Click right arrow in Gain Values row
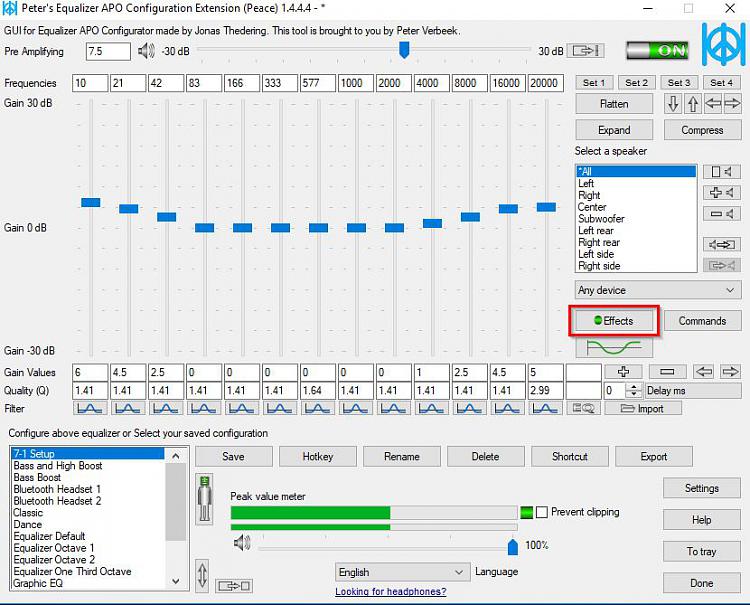The image size is (750, 605). coord(730,372)
